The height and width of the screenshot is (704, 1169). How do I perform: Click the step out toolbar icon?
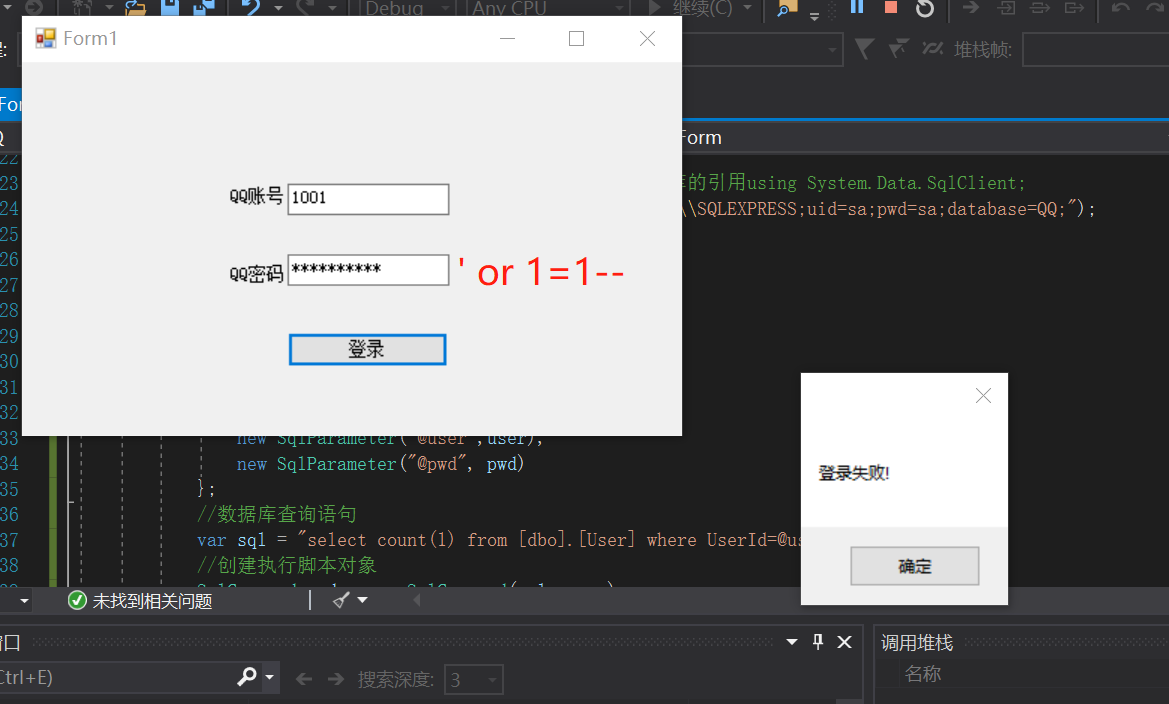point(1074,8)
